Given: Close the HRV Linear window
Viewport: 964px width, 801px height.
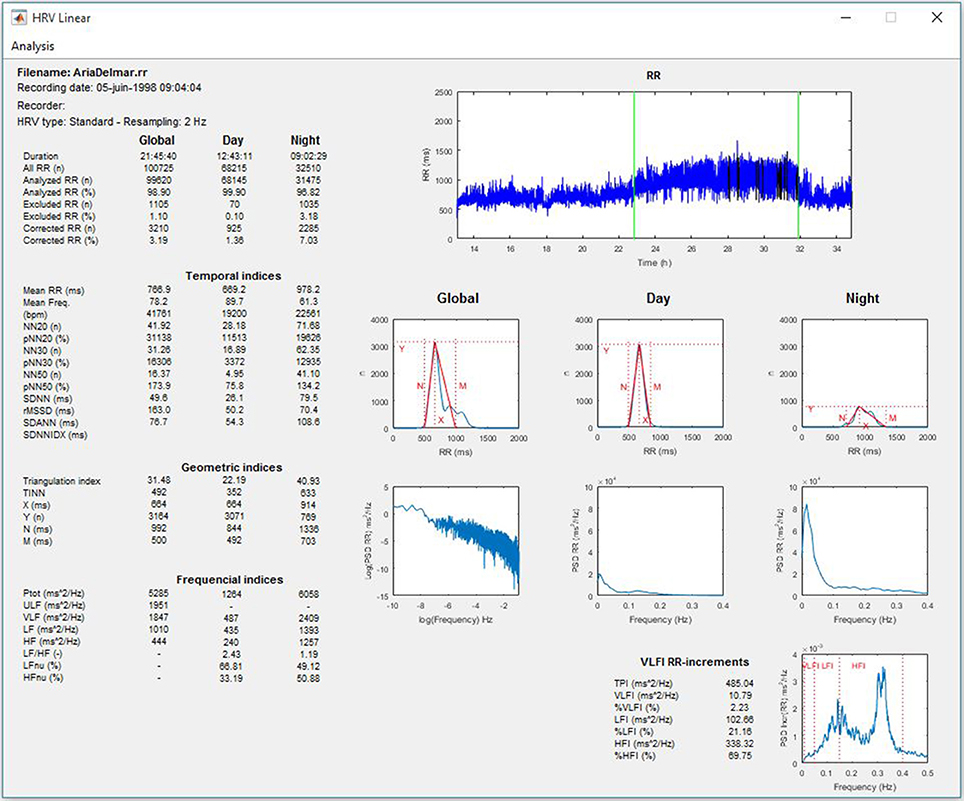Looking at the screenshot, I should [x=936, y=18].
